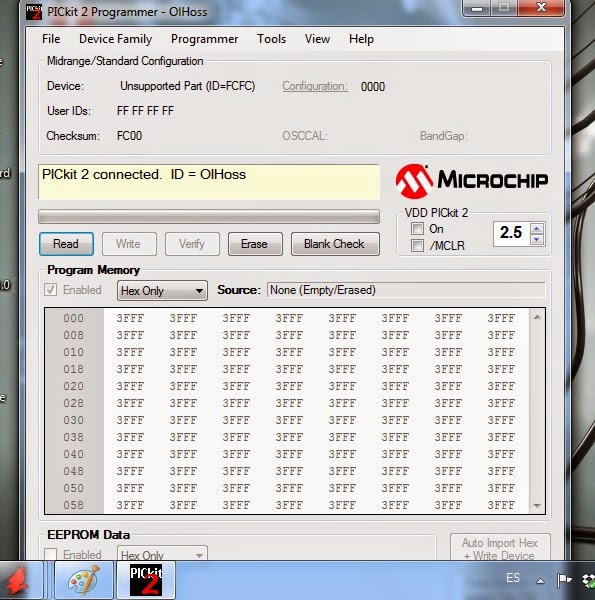Click address label 058 in memory table

73,505
